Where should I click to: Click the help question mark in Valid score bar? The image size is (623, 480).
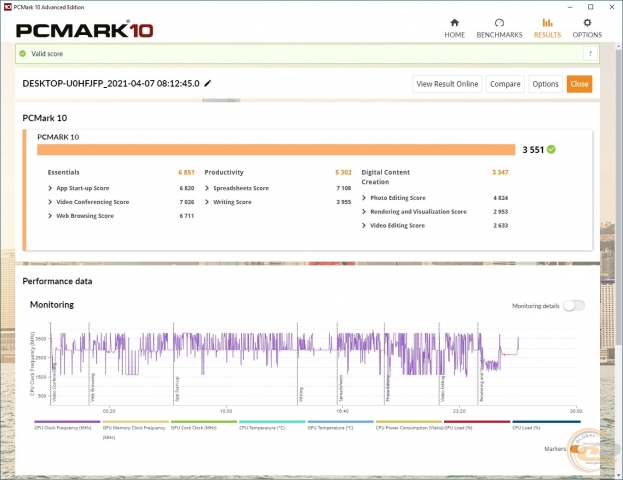tap(590, 53)
